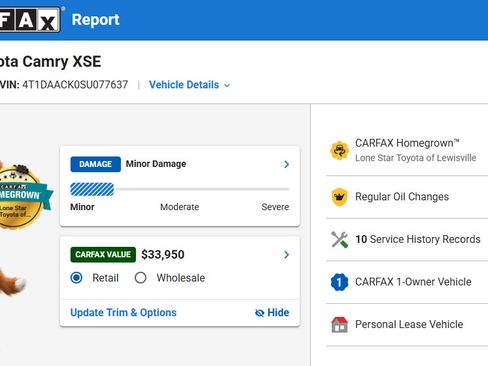Screen dimensions: 488x366
Task: Select the Retail radio button
Action: (x=76, y=278)
